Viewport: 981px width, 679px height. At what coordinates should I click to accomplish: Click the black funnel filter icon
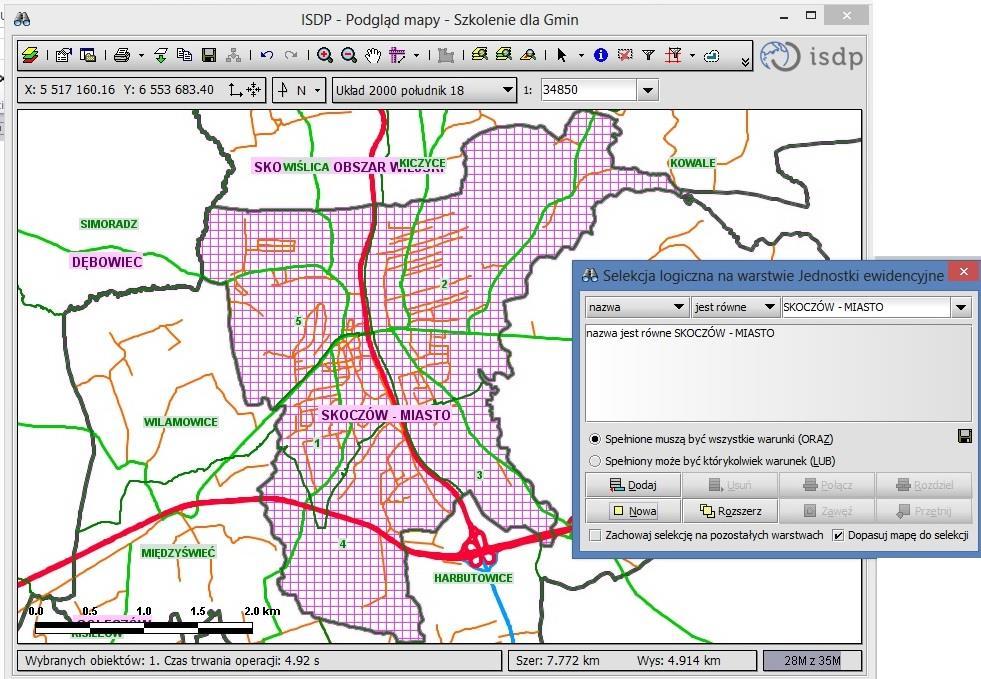pos(649,56)
